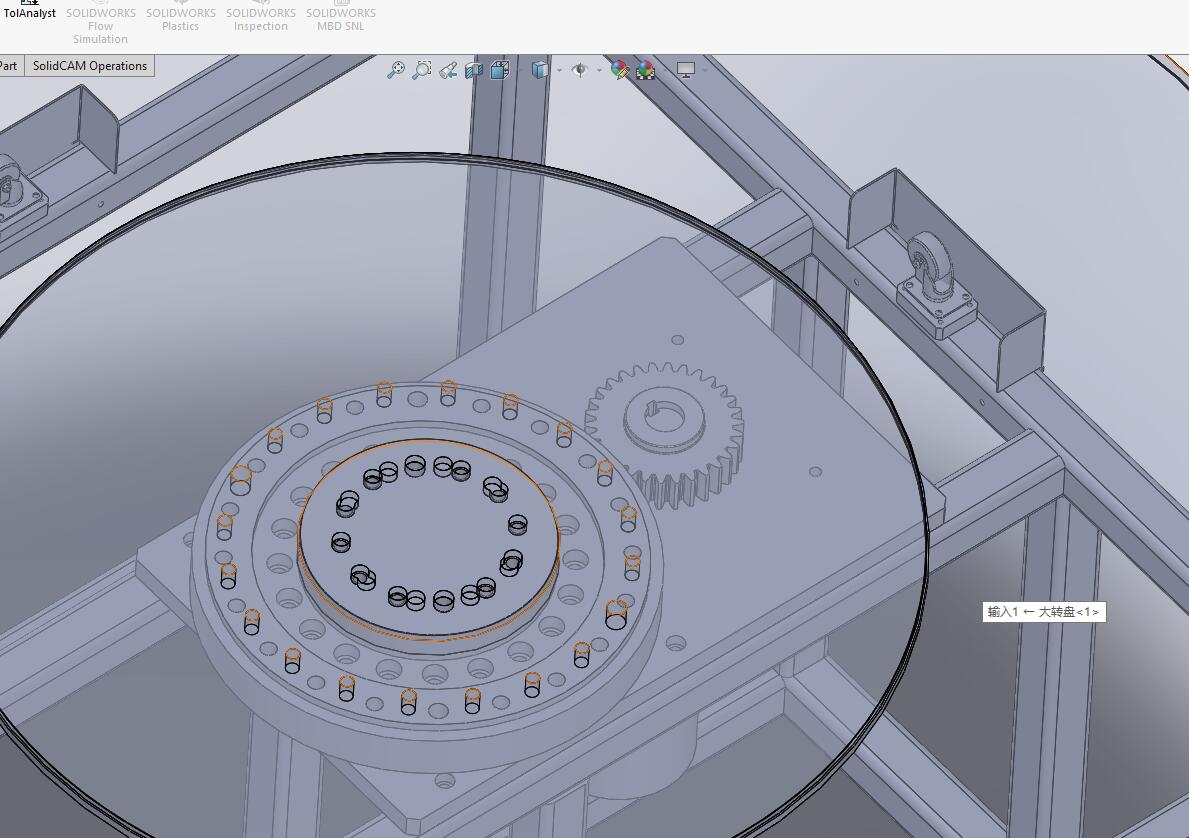Toggle the Section View tool
Image resolution: width=1189 pixels, height=838 pixels.
click(x=474, y=71)
